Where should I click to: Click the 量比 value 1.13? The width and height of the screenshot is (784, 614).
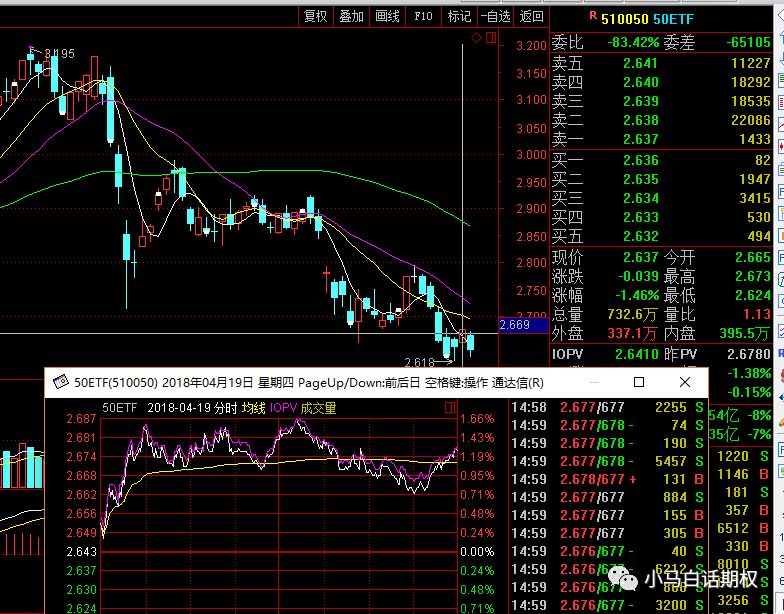click(756, 314)
